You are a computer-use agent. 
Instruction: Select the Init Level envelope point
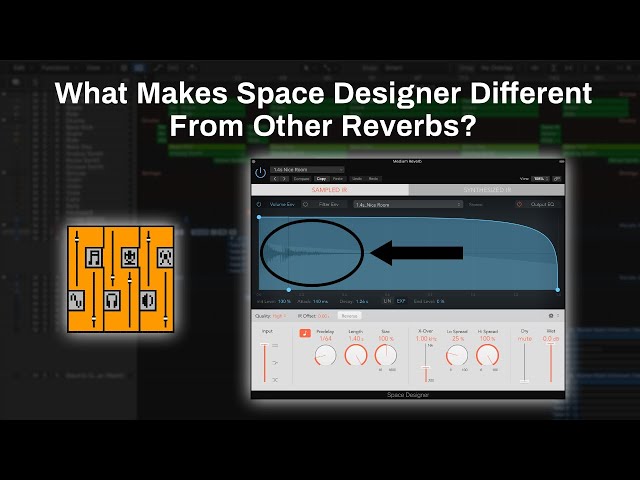pyautogui.click(x=259, y=217)
